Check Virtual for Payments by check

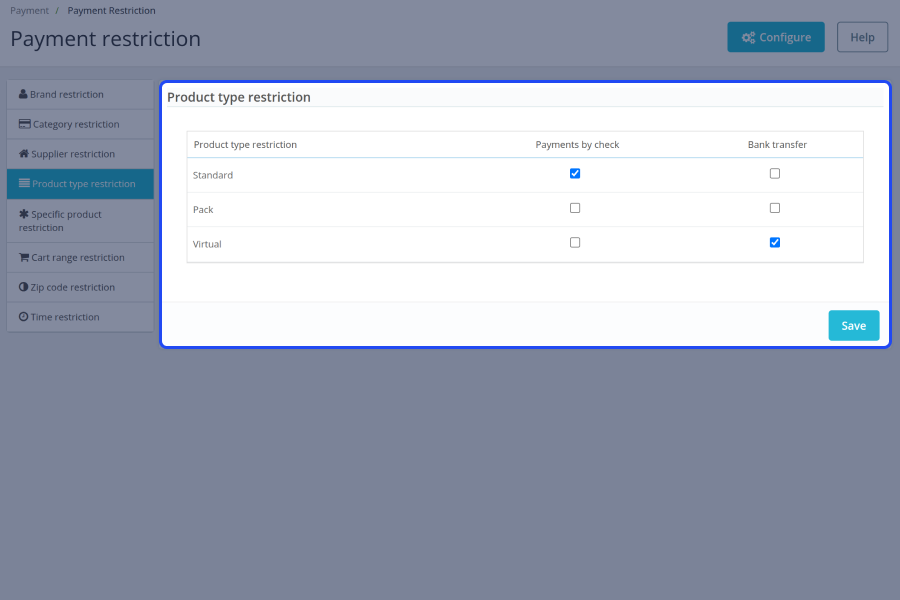point(575,242)
